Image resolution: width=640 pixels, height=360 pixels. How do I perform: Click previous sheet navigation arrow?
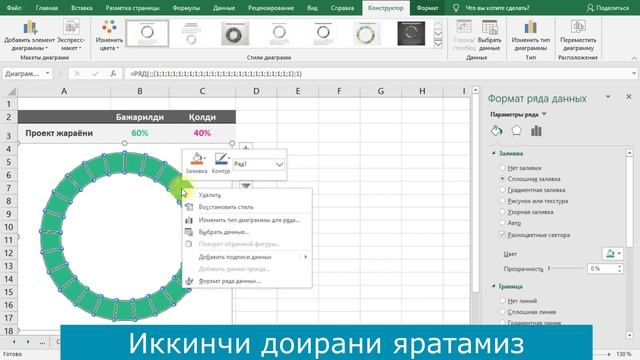point(14,342)
